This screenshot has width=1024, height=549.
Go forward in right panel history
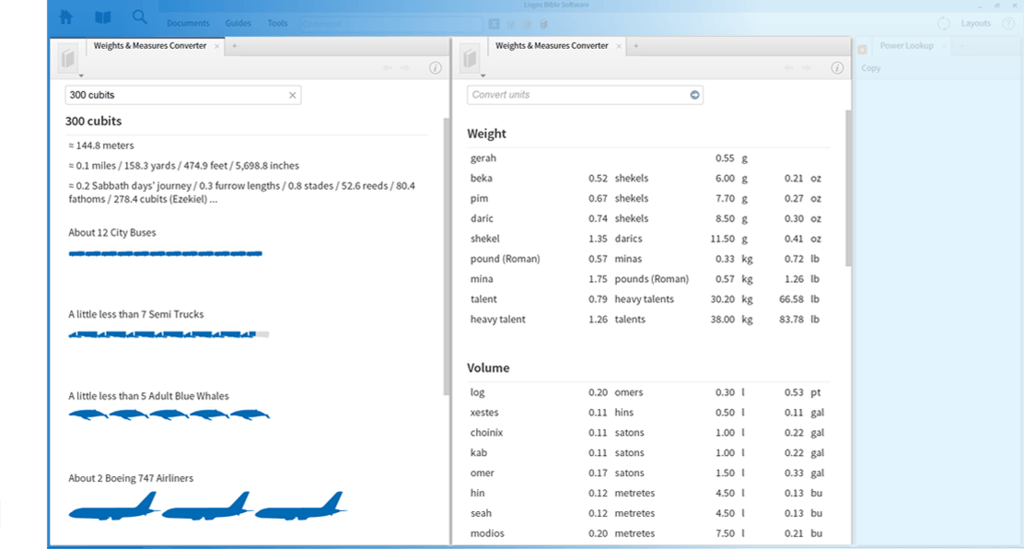[807, 68]
